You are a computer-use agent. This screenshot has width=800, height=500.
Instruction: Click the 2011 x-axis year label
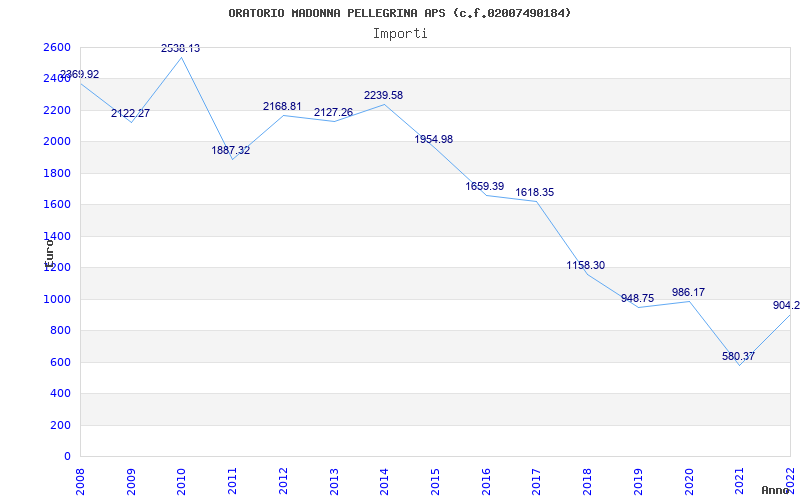(x=232, y=482)
